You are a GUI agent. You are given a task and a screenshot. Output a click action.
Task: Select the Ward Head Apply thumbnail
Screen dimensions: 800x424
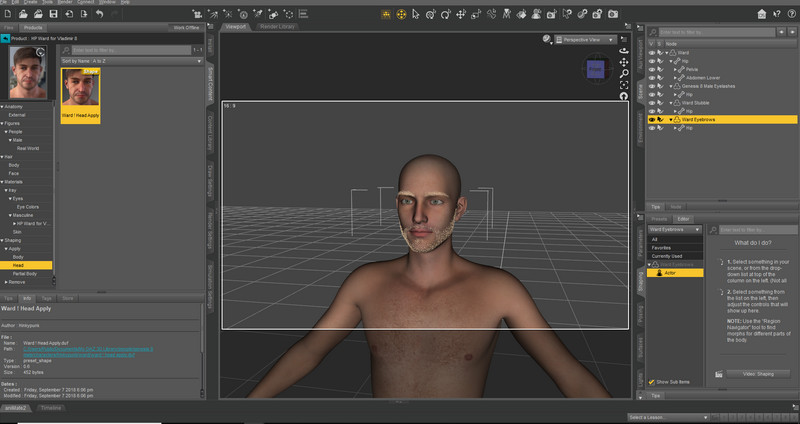click(x=81, y=95)
